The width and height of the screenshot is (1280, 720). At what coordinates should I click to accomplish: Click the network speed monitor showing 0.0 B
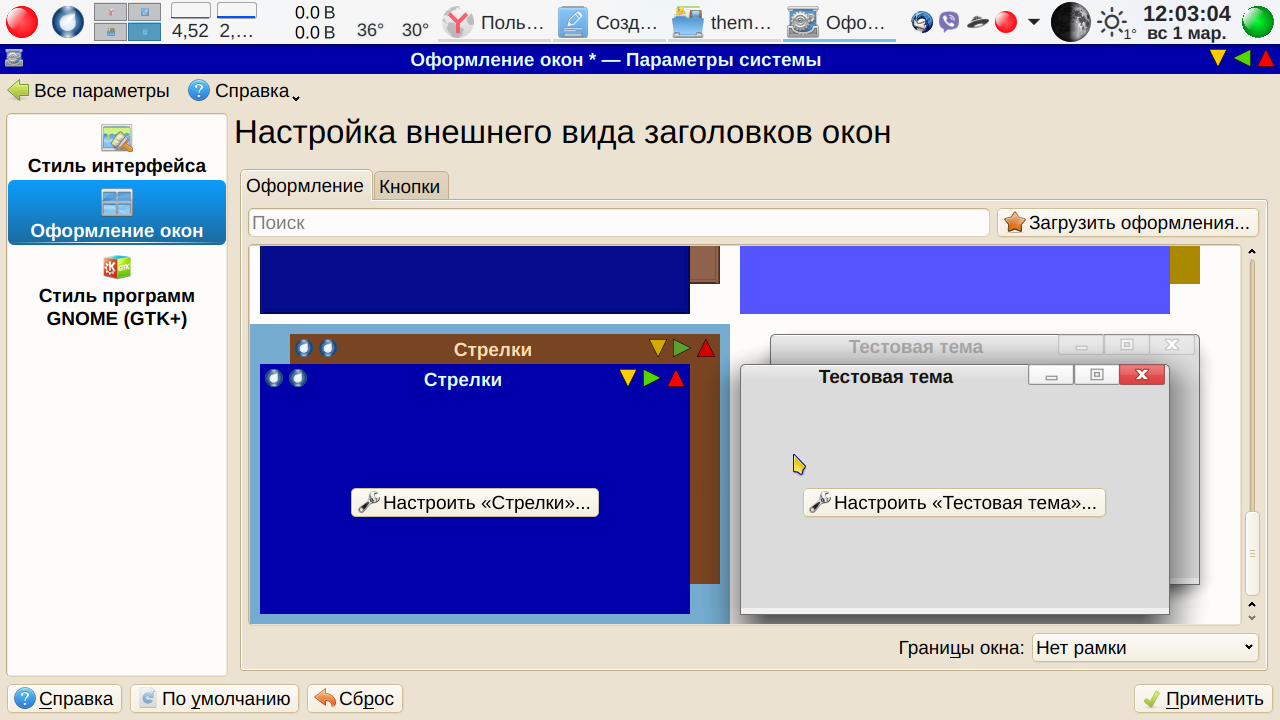[x=315, y=21]
